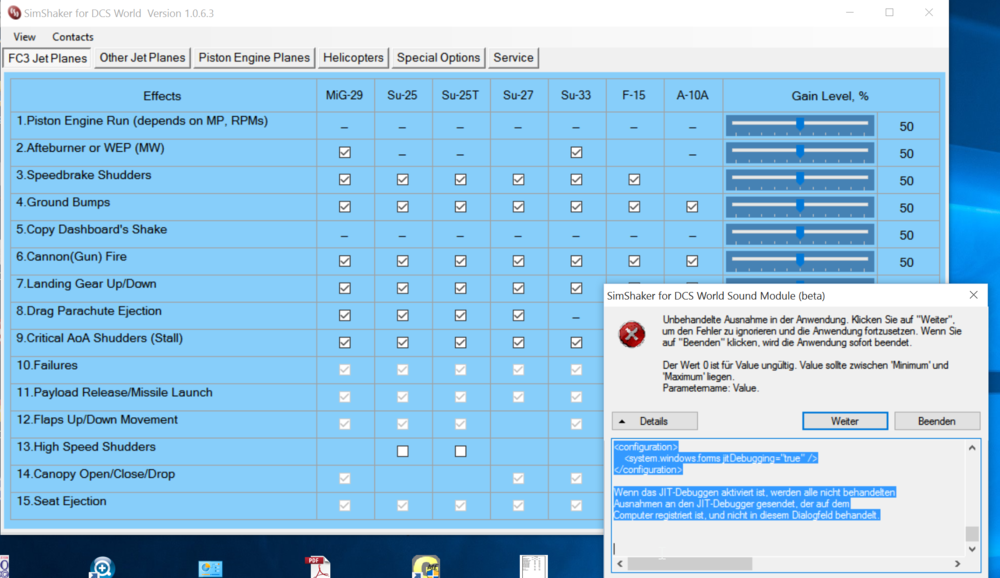Click the '10.Failures' row label
The width and height of the screenshot is (1000, 578).
click(47, 366)
